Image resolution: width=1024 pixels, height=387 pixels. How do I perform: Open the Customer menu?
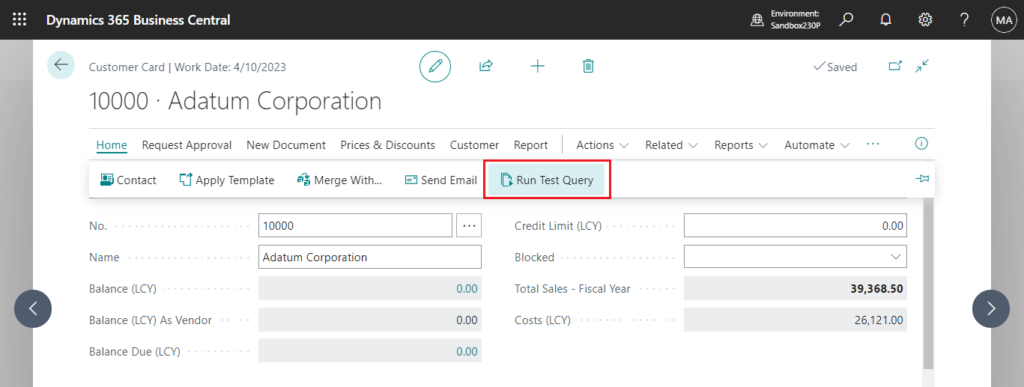475,145
